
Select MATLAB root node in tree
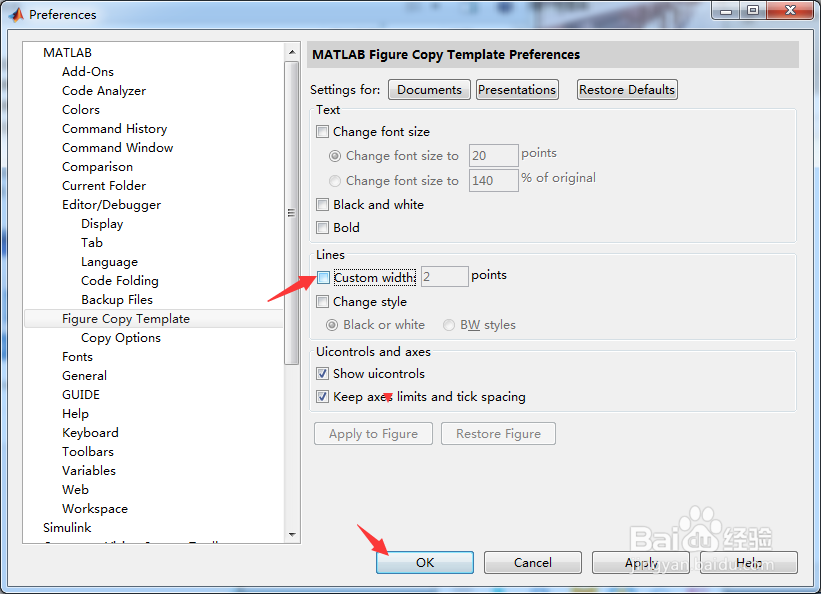(x=68, y=52)
